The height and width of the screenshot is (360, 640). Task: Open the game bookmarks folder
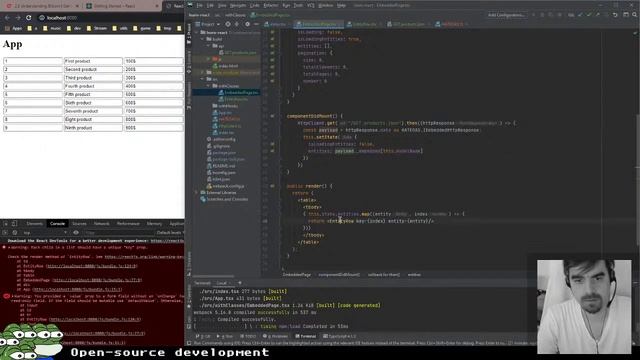coord(142,28)
